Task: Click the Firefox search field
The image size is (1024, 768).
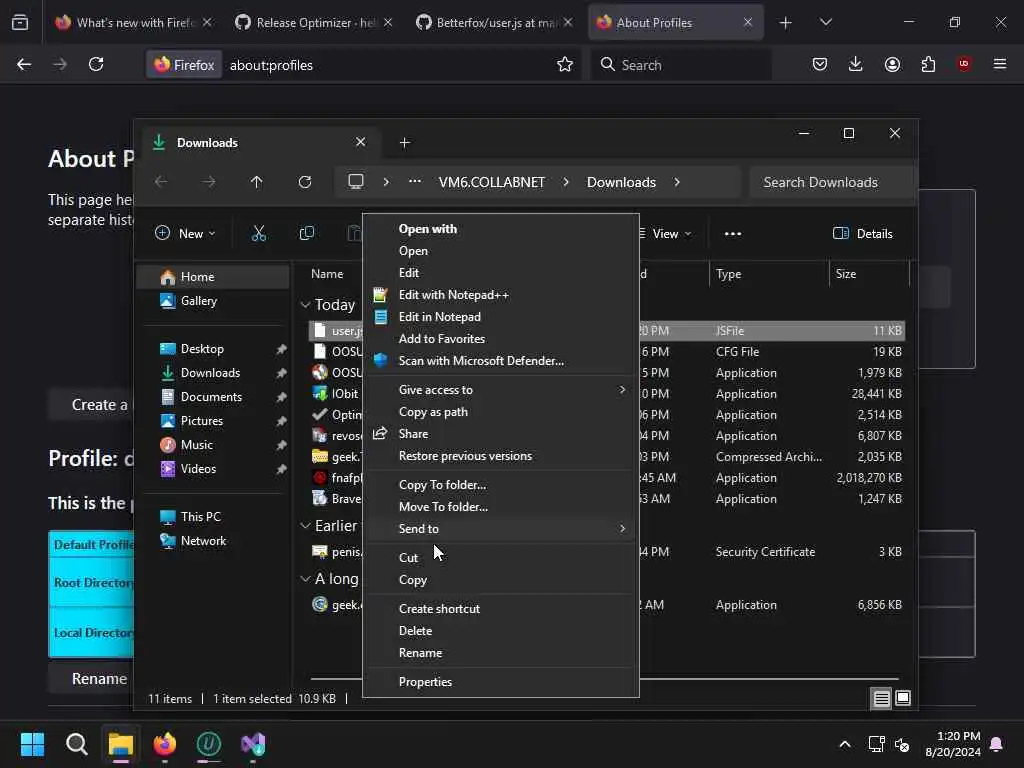Action: (681, 65)
